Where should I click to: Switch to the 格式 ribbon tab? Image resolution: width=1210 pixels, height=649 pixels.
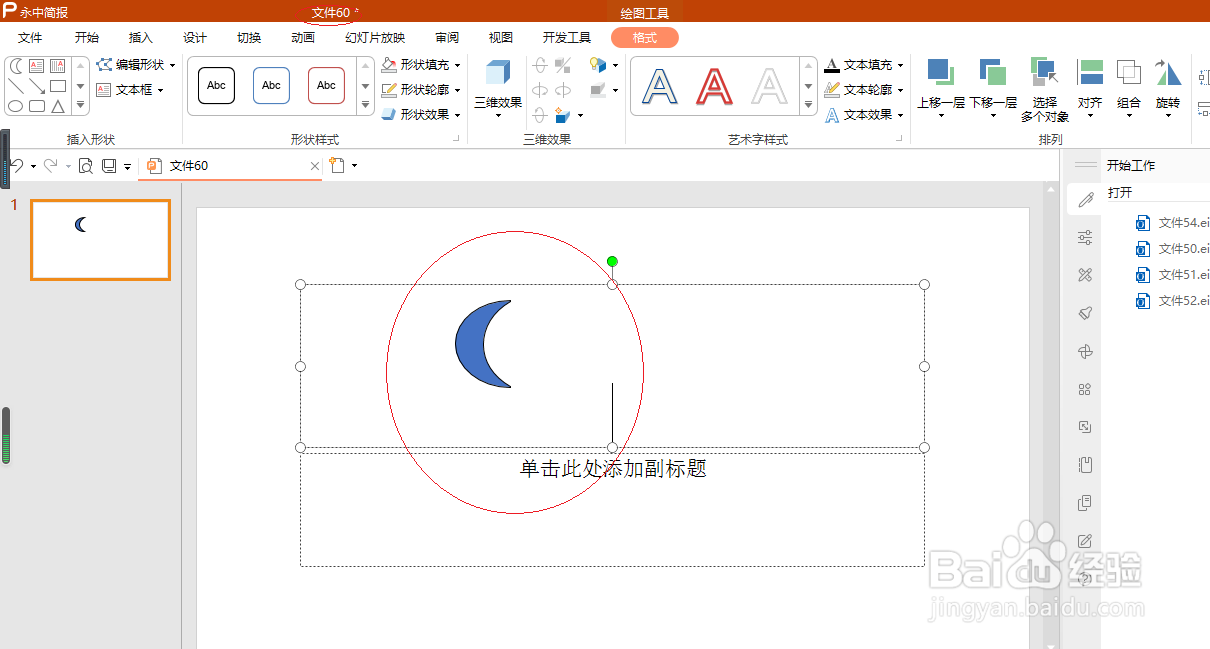[644, 37]
